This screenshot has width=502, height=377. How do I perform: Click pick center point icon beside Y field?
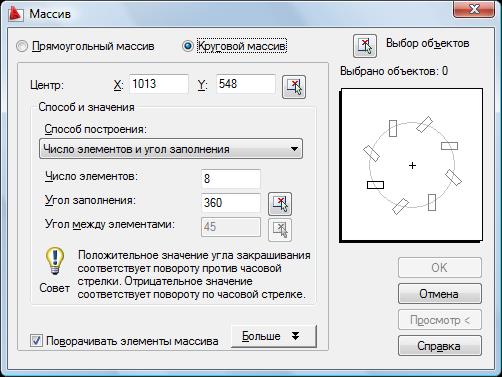pos(294,87)
